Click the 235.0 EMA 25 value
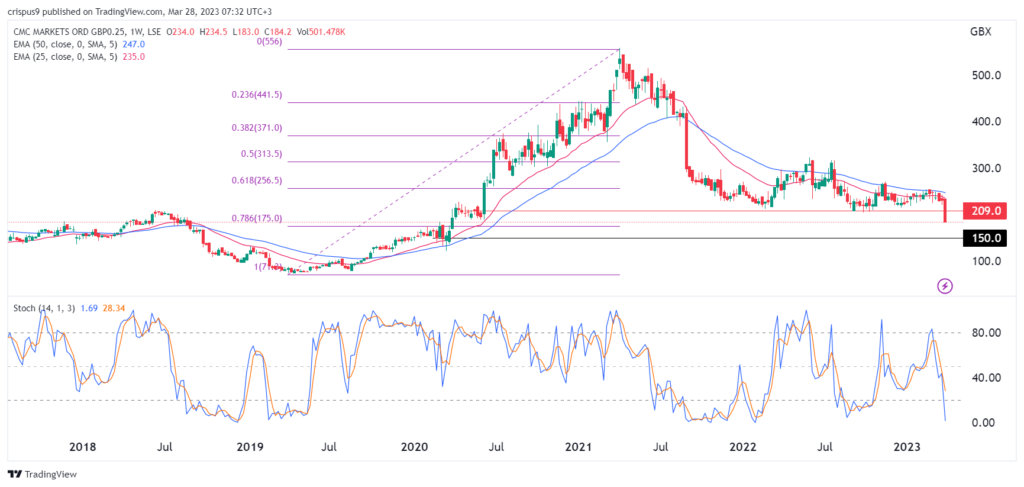 (134, 57)
